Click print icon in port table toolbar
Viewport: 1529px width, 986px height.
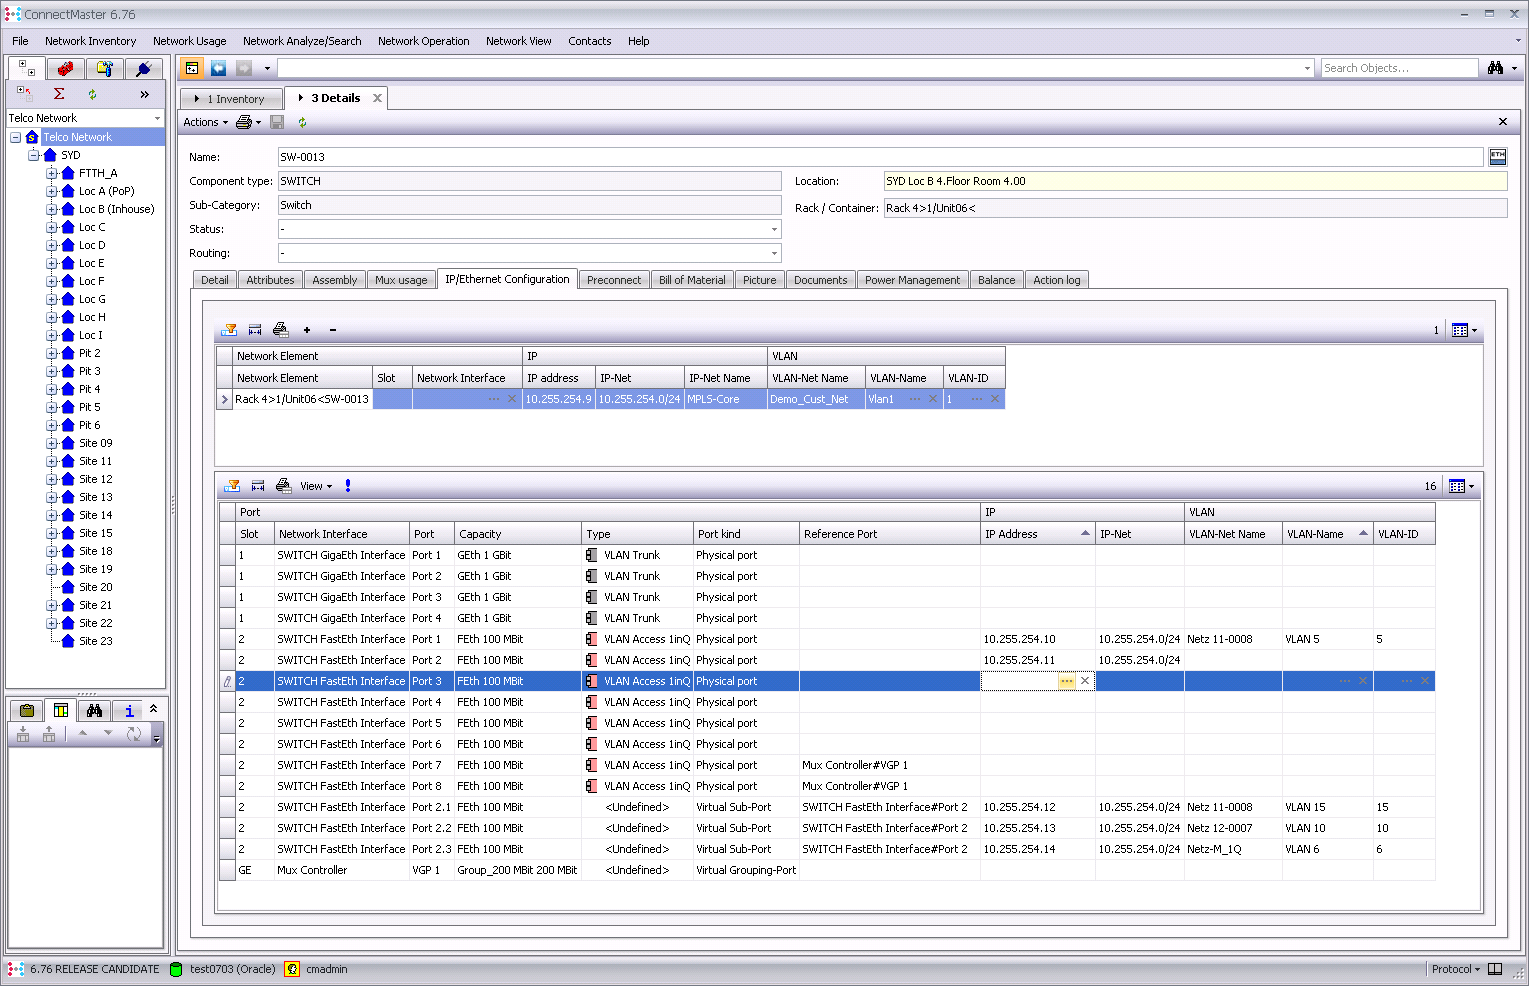[284, 486]
